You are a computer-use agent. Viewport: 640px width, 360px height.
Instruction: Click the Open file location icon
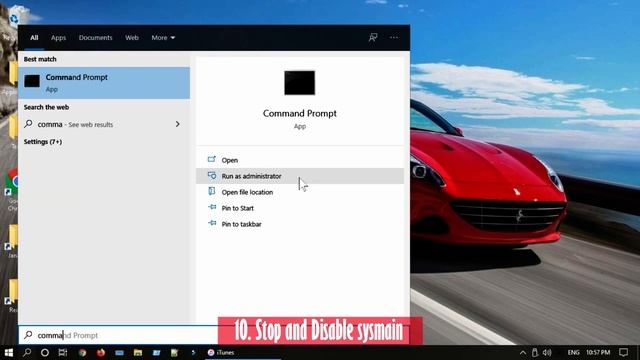click(x=211, y=191)
